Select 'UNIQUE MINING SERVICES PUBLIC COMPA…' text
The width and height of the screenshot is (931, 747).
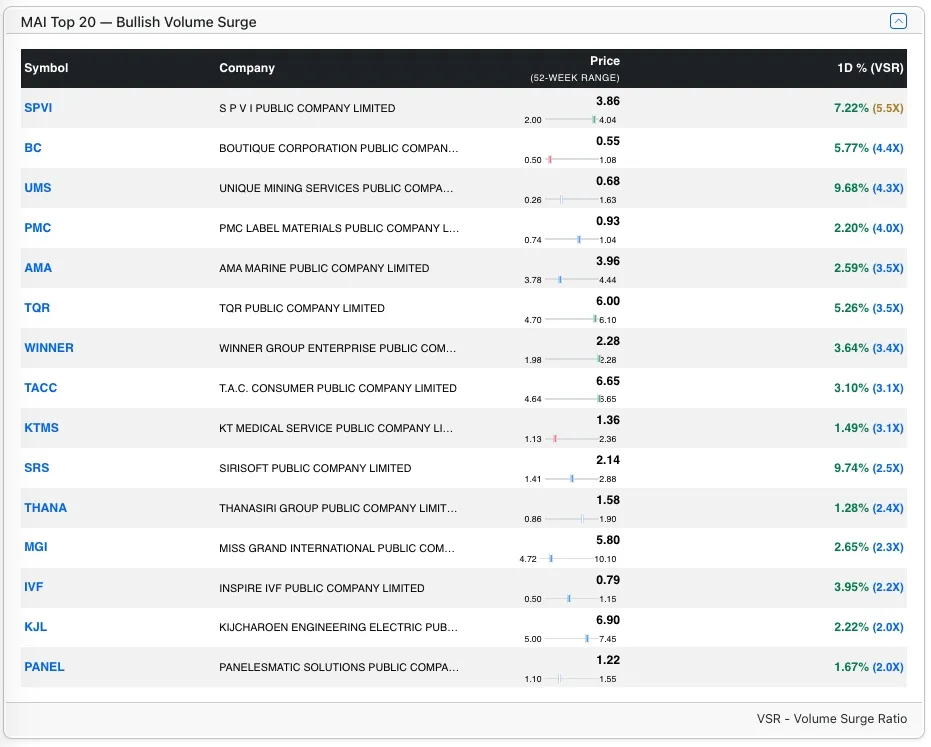(x=336, y=188)
